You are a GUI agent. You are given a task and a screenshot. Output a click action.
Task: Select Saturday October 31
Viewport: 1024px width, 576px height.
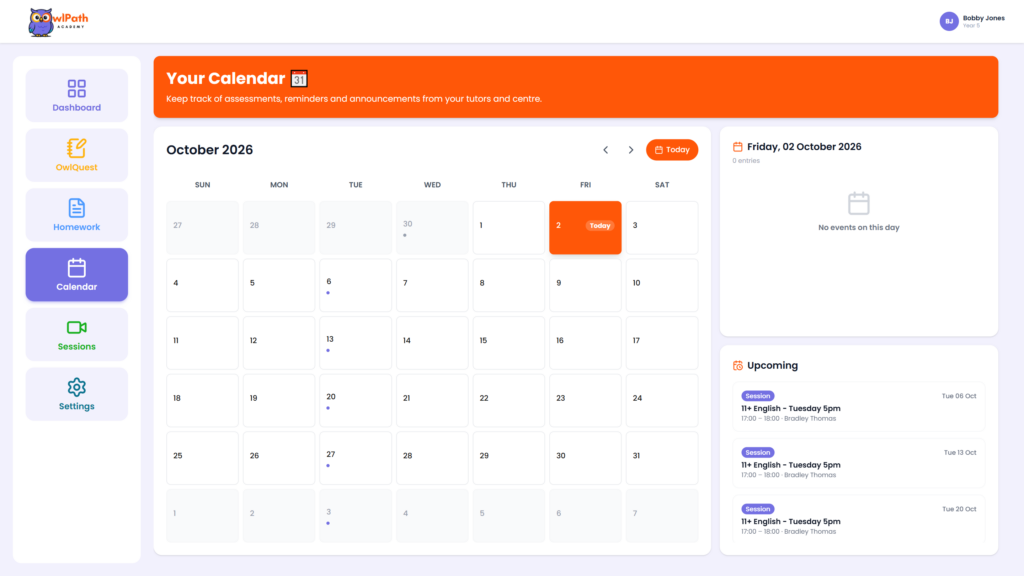[x=662, y=458]
